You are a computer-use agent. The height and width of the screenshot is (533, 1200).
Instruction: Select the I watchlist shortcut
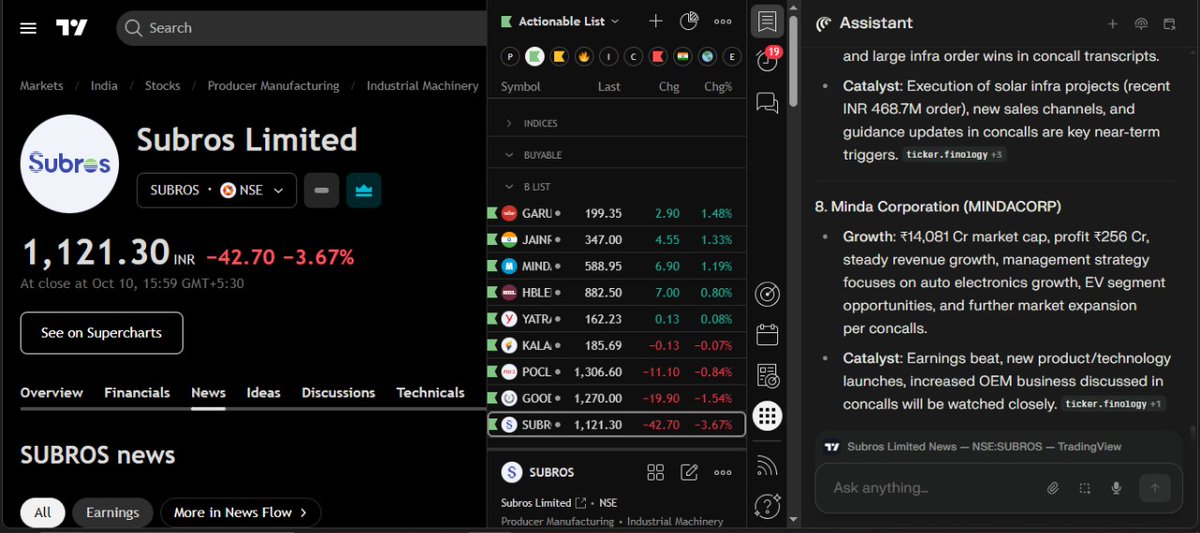[x=609, y=56]
